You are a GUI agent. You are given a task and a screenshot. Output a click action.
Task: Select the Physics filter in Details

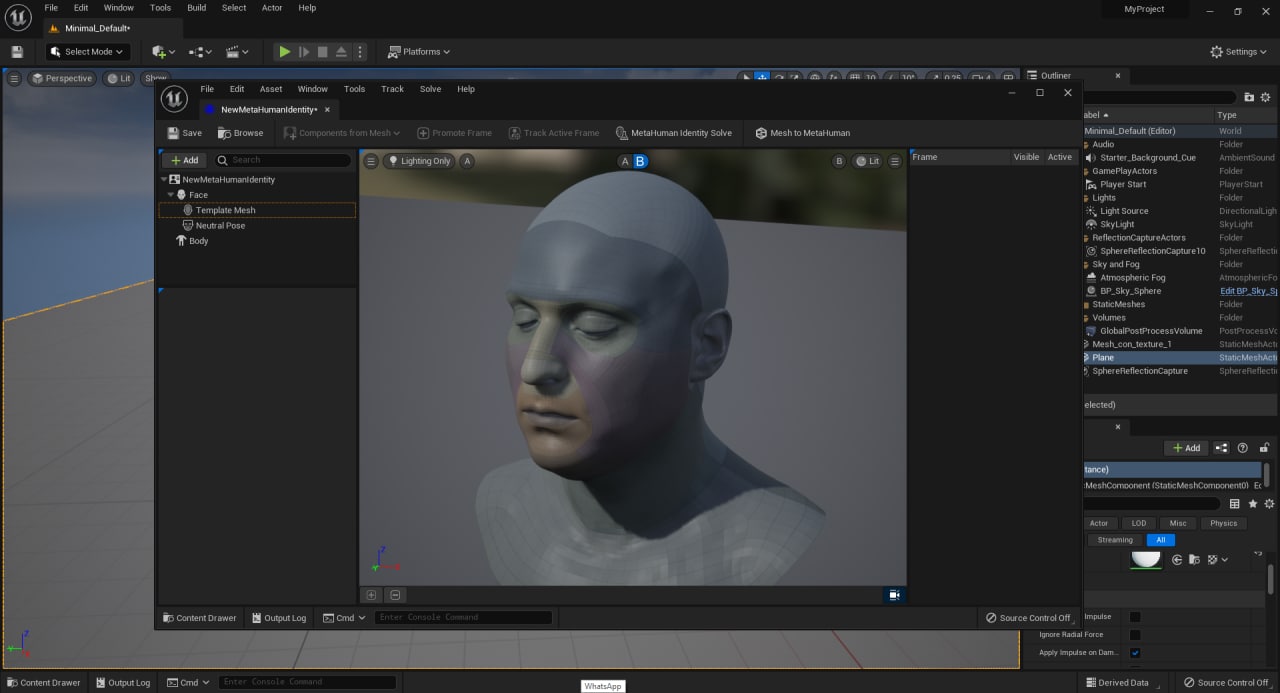pos(1223,523)
